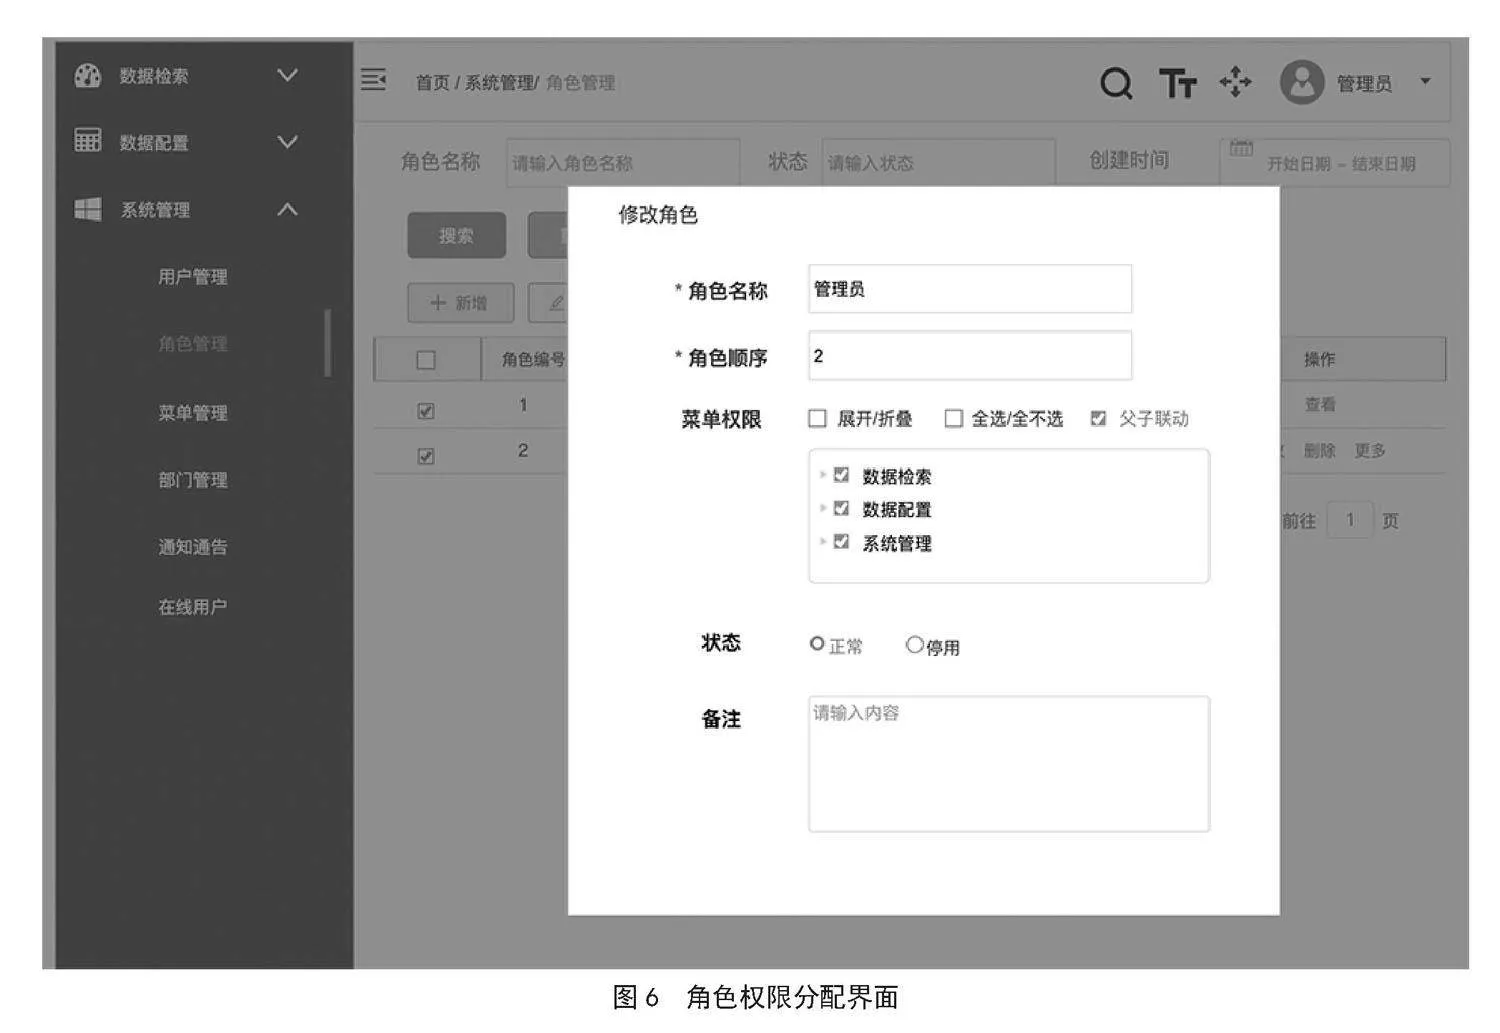
Task: Click 首页 in the breadcrumb
Action: click(433, 83)
